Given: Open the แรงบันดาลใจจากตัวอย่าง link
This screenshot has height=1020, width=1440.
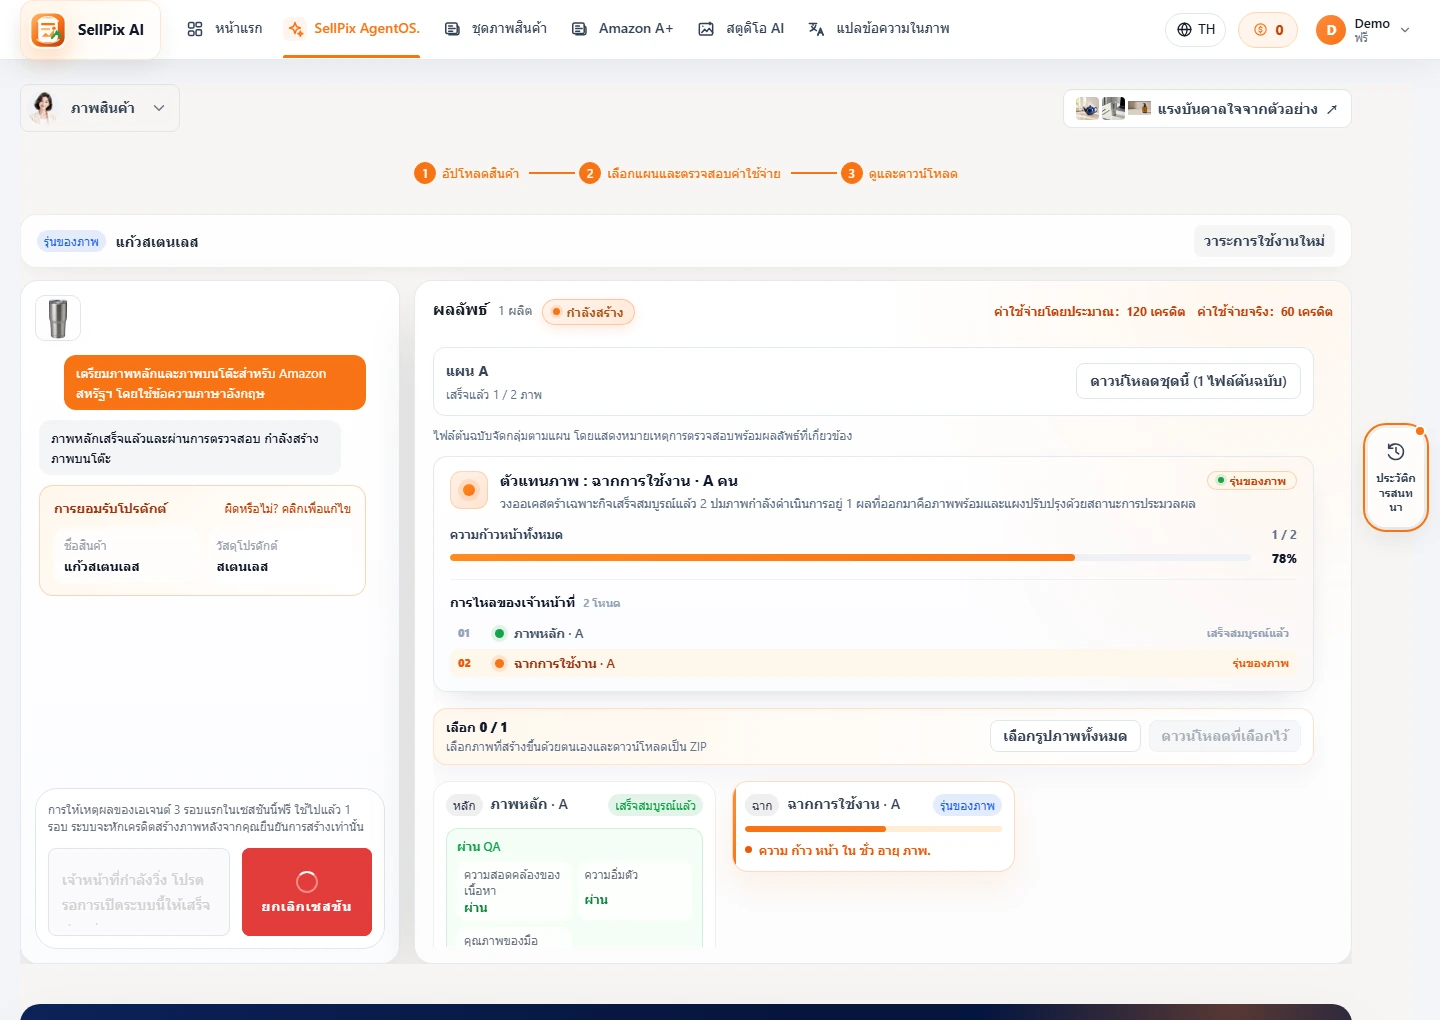Looking at the screenshot, I should click(1207, 109).
